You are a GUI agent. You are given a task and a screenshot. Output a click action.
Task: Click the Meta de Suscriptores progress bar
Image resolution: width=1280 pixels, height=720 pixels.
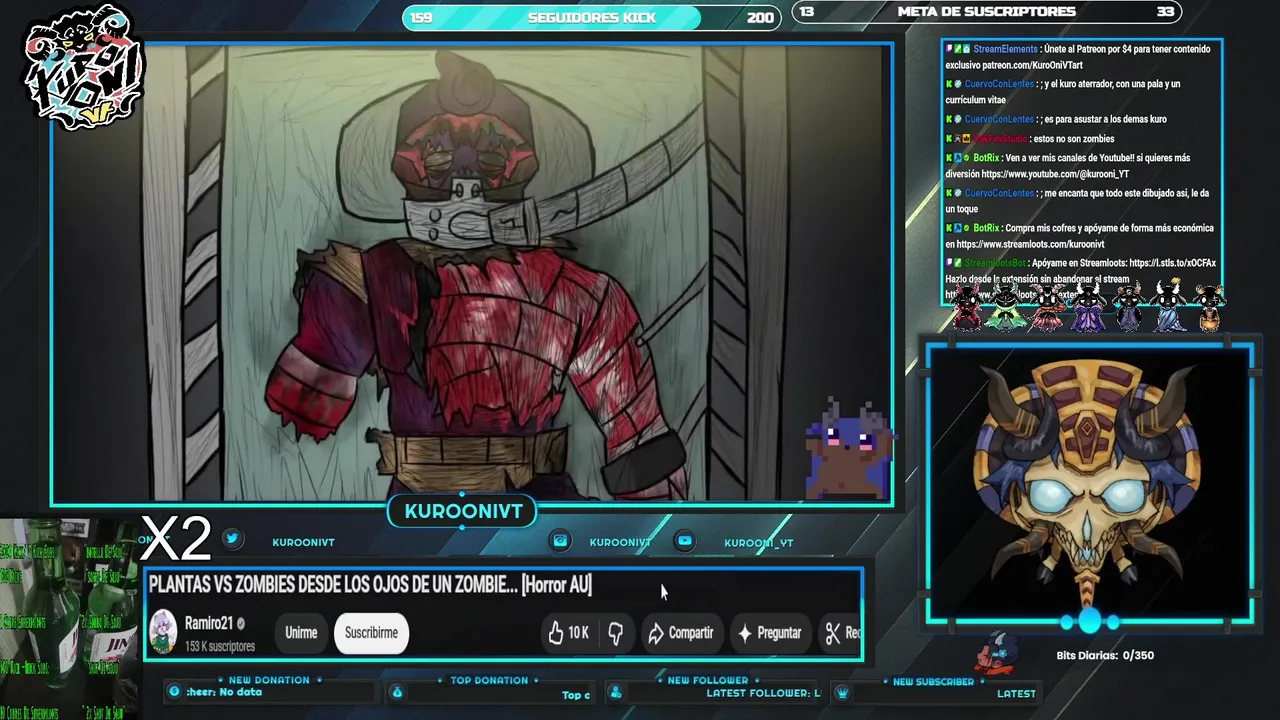pos(987,12)
